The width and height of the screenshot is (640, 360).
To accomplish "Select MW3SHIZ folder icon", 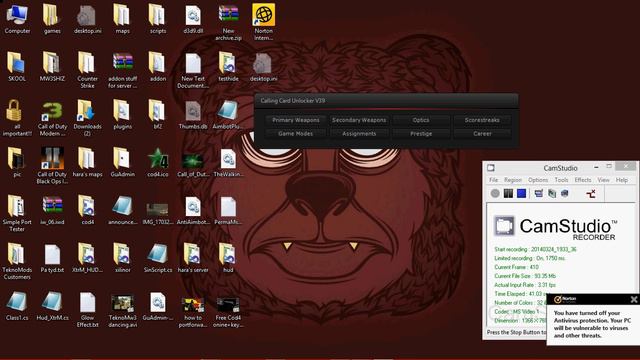I will (x=52, y=67).
